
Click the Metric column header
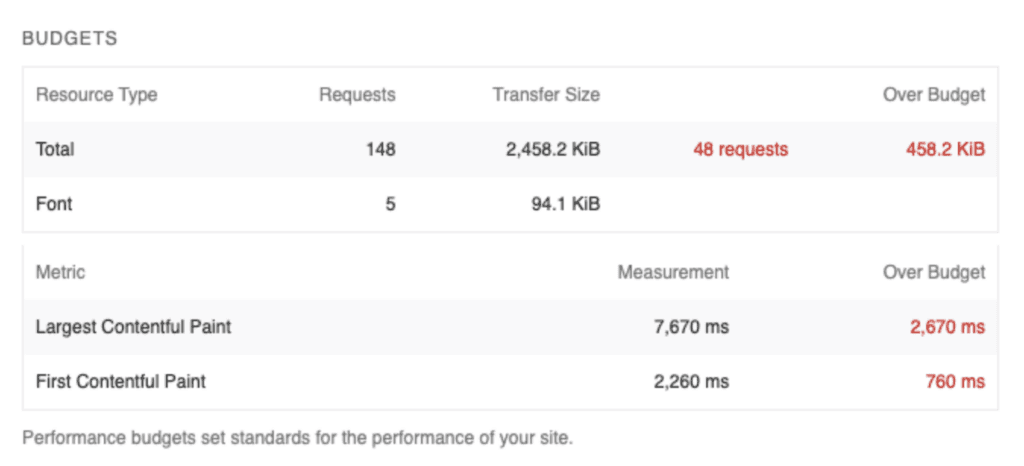click(60, 272)
